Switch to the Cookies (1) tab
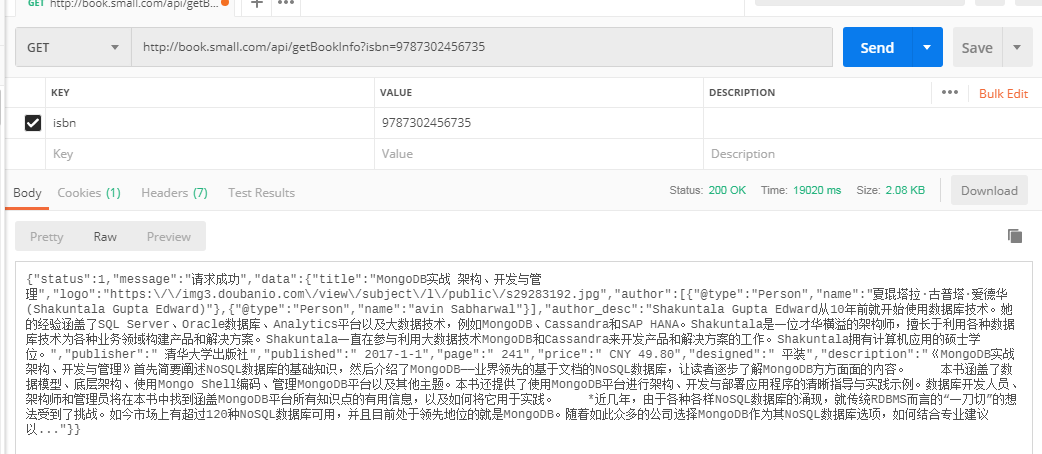This screenshot has height=454, width=1042. click(89, 193)
